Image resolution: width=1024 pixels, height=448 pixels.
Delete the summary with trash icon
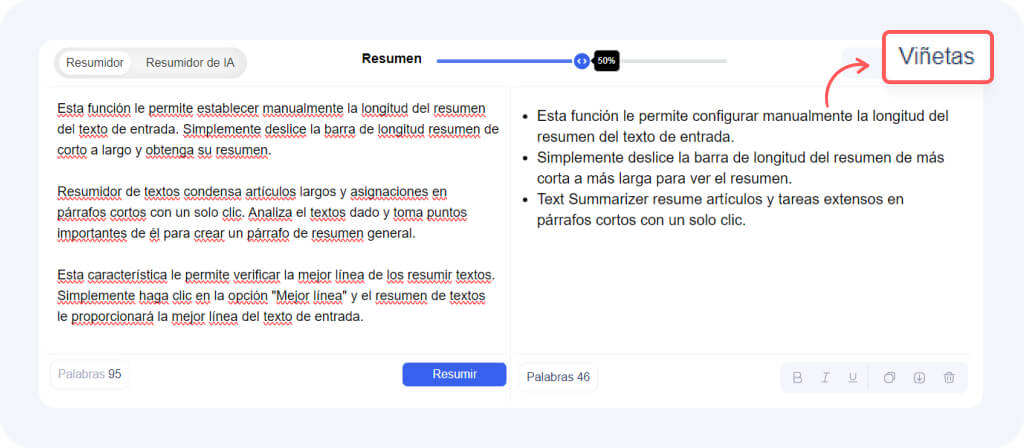tap(949, 377)
